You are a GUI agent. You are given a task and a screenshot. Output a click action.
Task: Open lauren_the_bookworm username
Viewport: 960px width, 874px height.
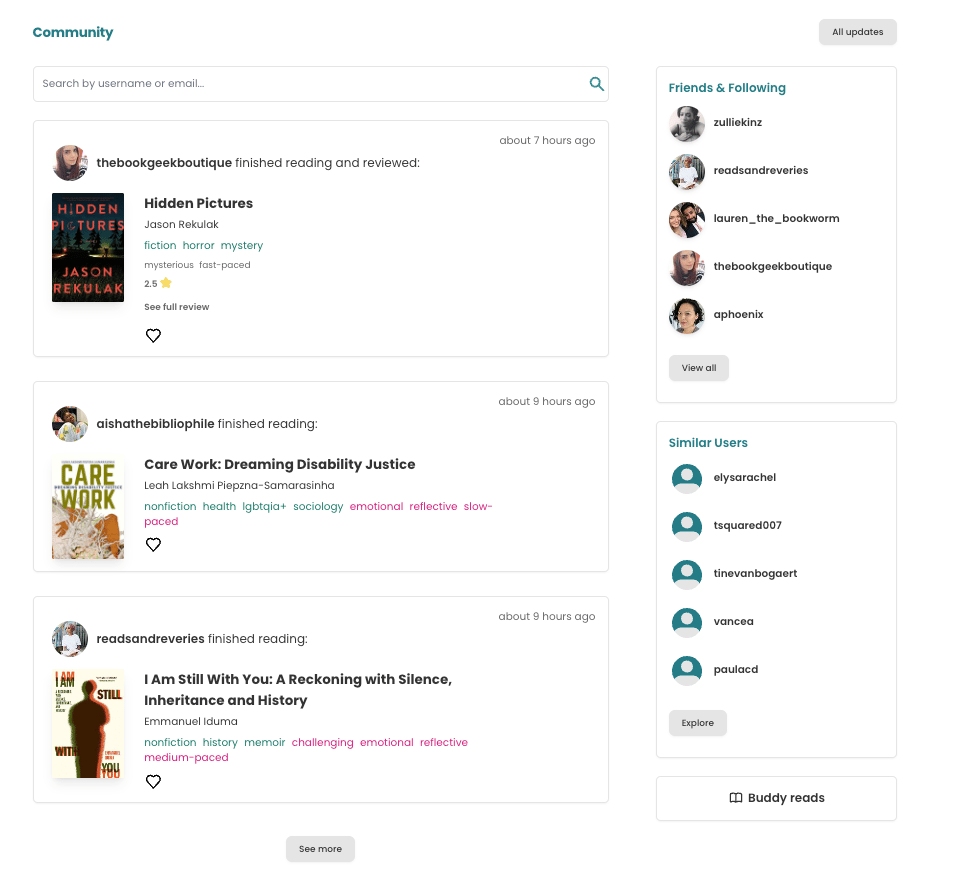tap(776, 218)
